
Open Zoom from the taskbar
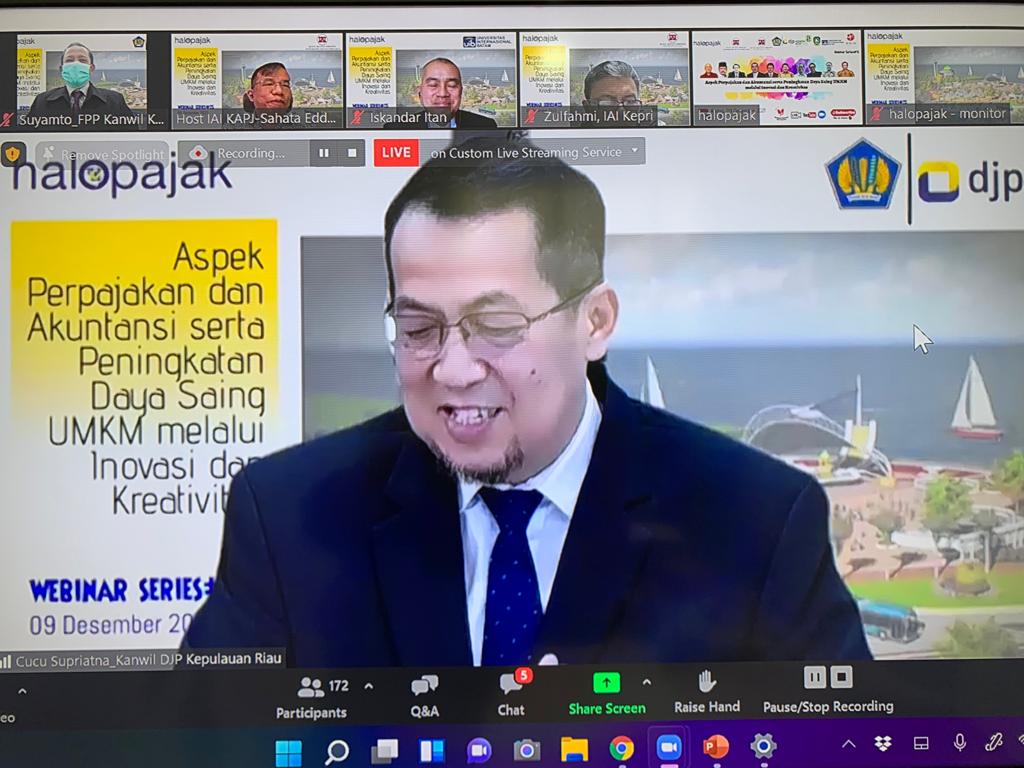pos(668,748)
